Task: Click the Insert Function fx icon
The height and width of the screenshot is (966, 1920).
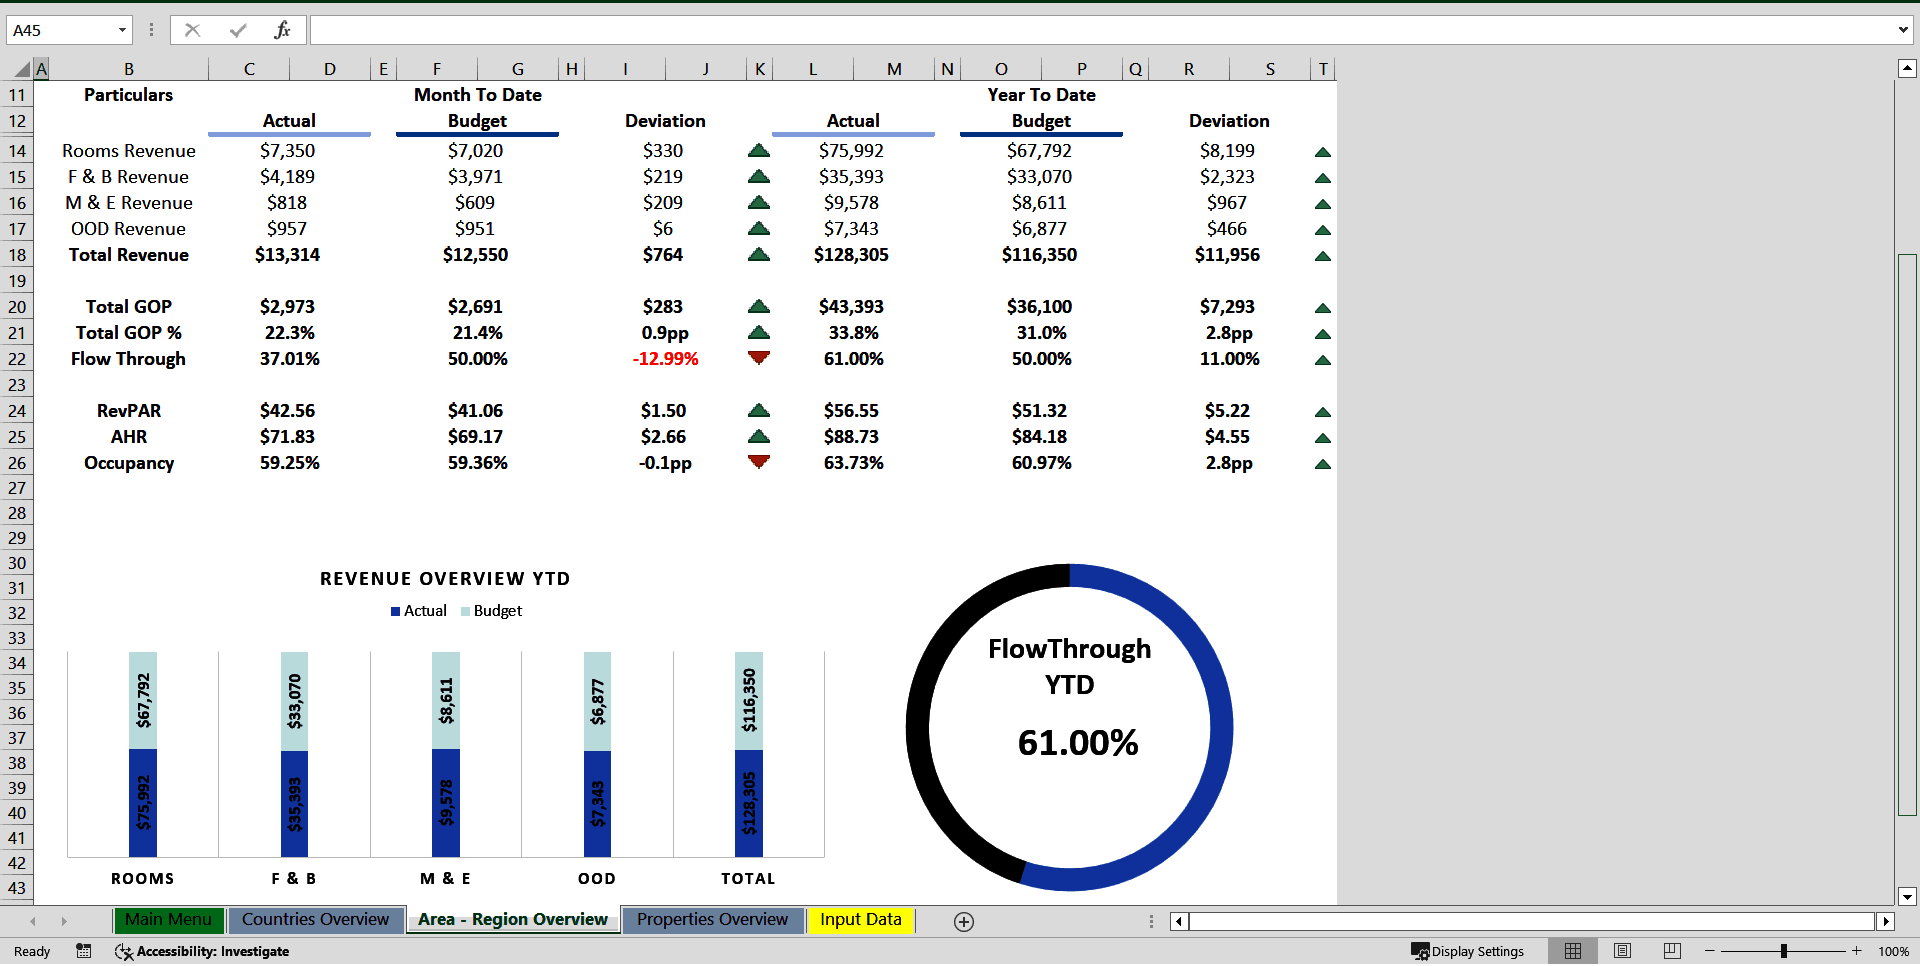Action: (x=282, y=30)
